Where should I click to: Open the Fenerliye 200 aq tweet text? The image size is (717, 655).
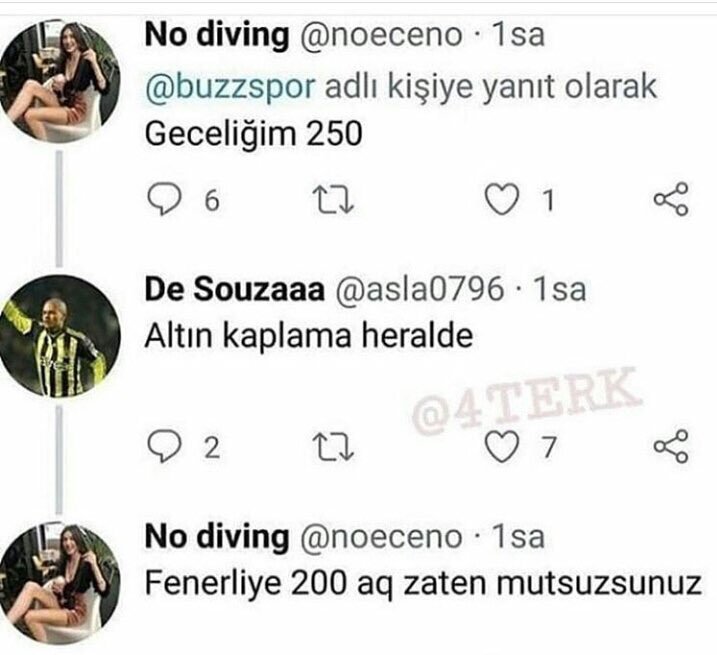(423, 585)
